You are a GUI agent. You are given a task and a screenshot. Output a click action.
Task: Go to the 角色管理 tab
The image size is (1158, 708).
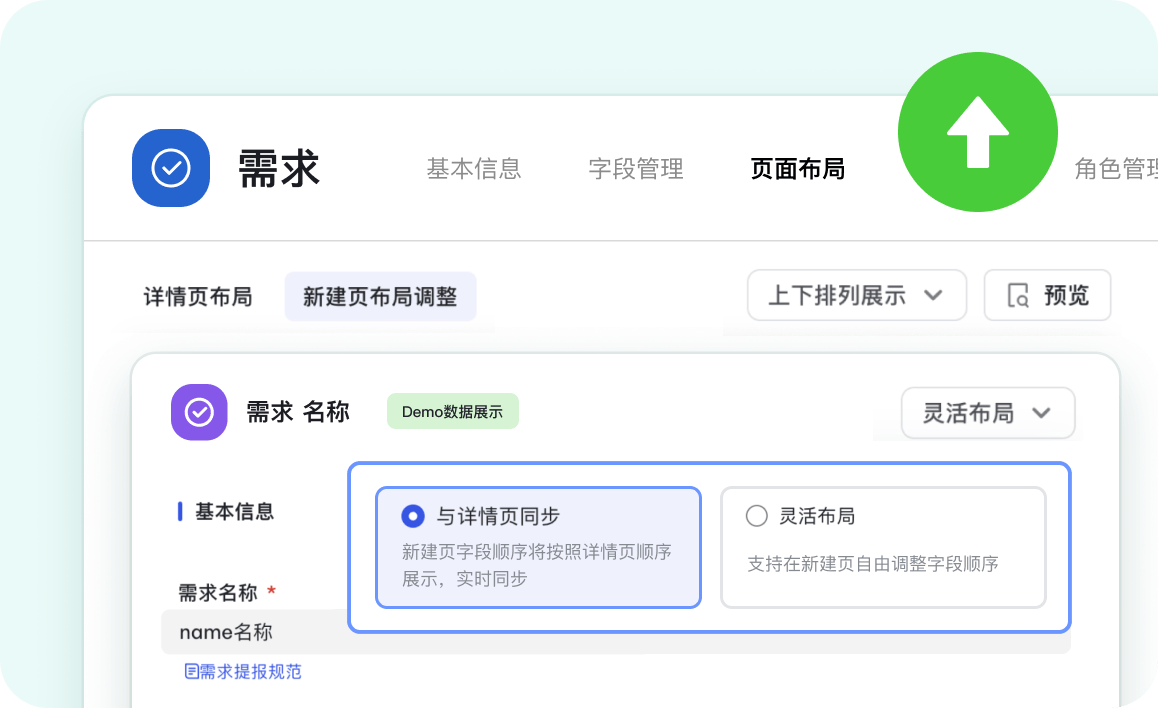tap(1114, 169)
